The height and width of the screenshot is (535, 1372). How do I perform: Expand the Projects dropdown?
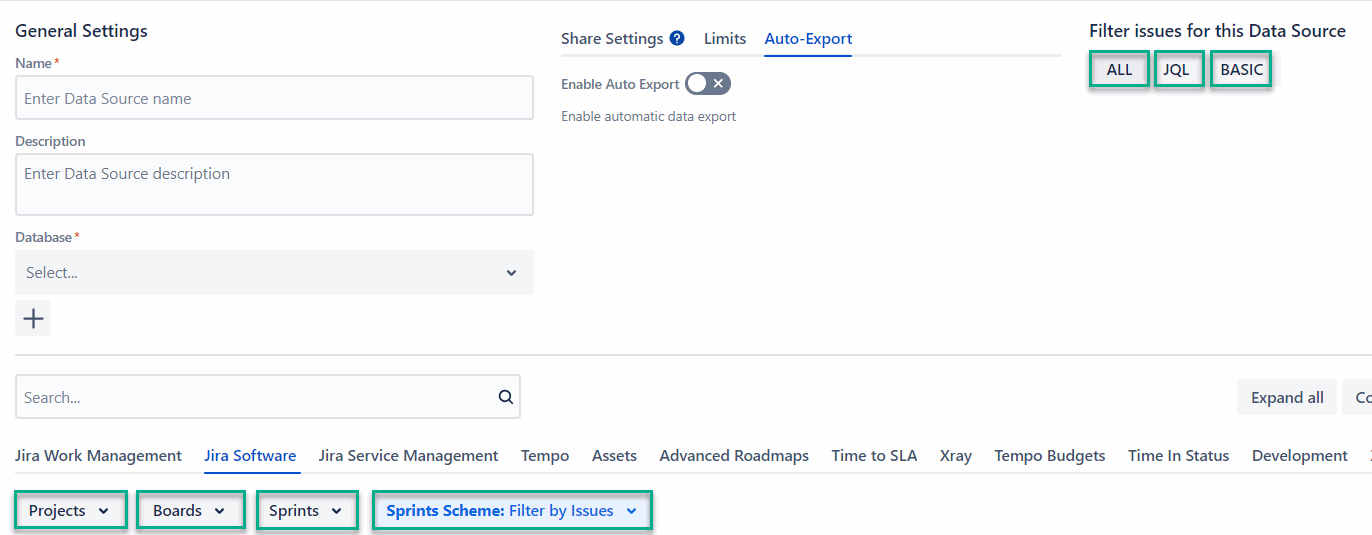pyautogui.click(x=70, y=511)
